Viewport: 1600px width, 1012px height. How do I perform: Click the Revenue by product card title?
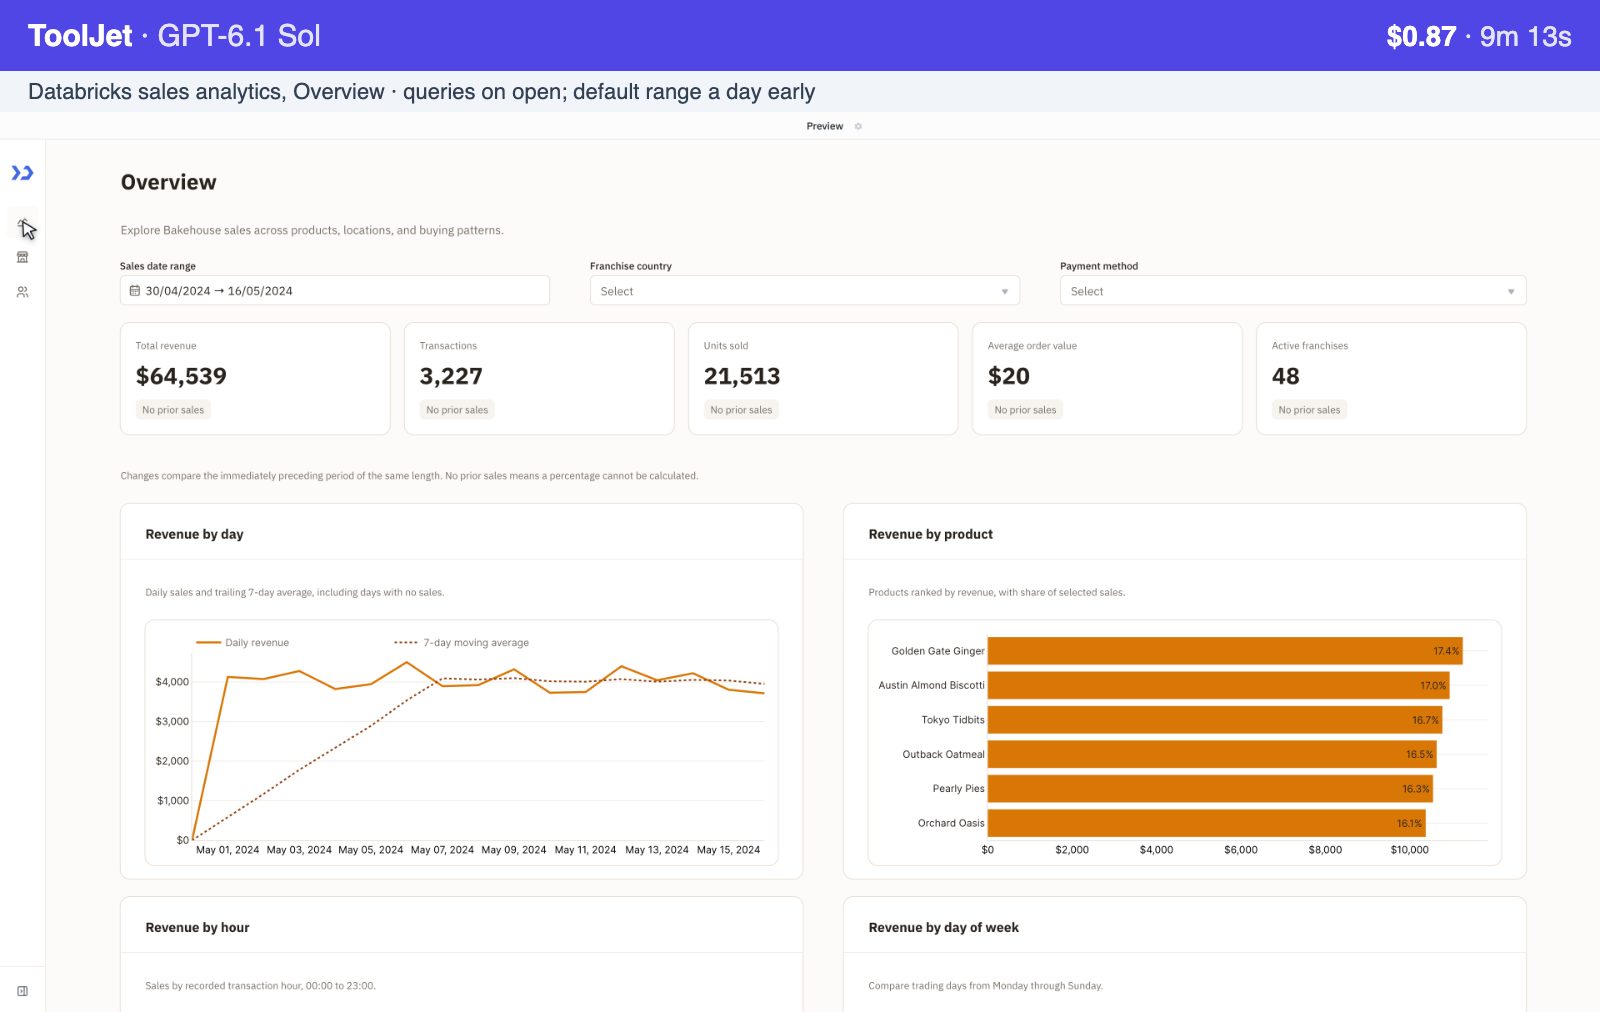click(x=931, y=534)
